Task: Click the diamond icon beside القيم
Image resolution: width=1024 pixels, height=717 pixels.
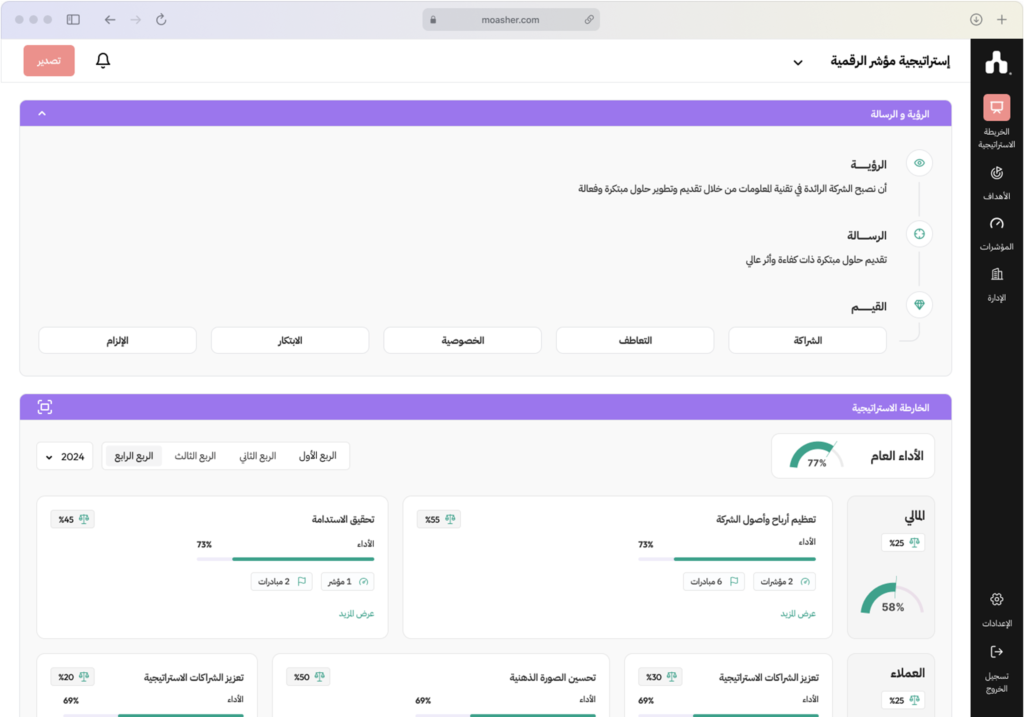Action: click(920, 305)
